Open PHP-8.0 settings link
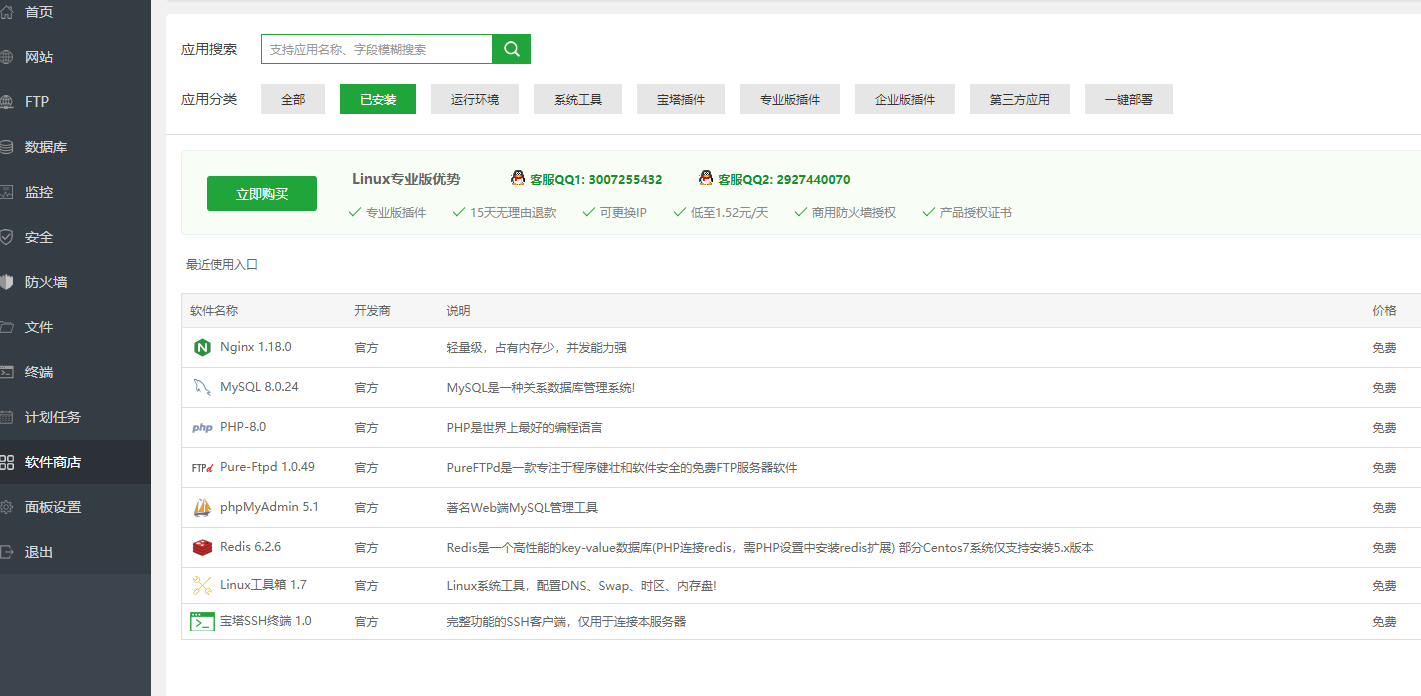The height and width of the screenshot is (696, 1421). tap(243, 427)
